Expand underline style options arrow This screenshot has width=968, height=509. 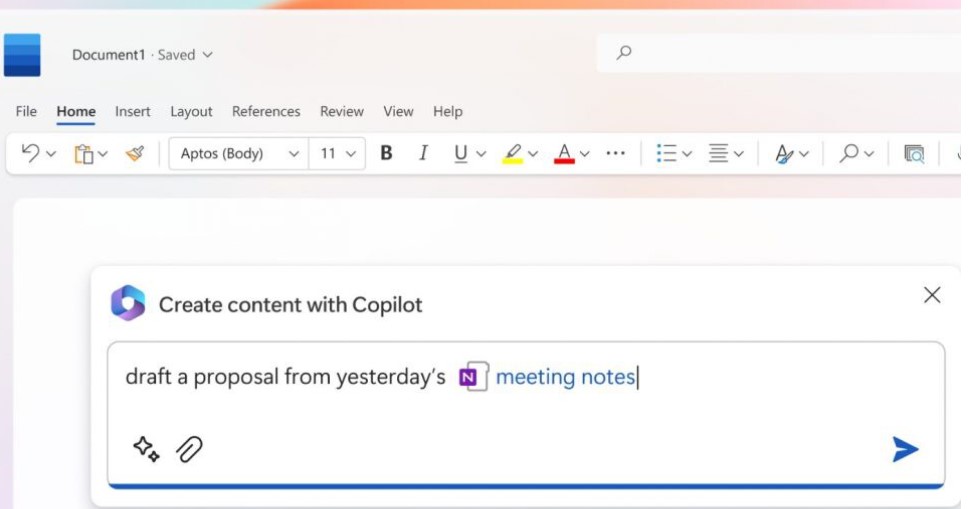[482, 154]
